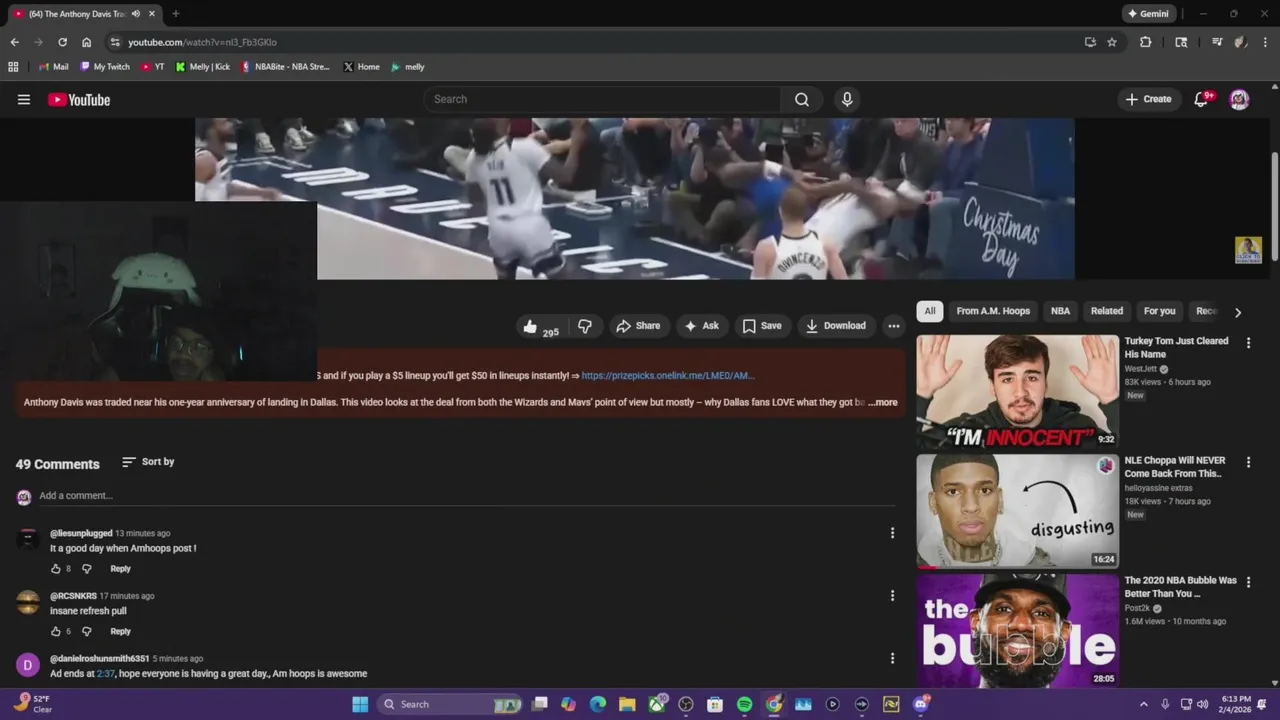The height and width of the screenshot is (720, 1280).
Task: Open the Mail bookmark
Action: coord(54,67)
